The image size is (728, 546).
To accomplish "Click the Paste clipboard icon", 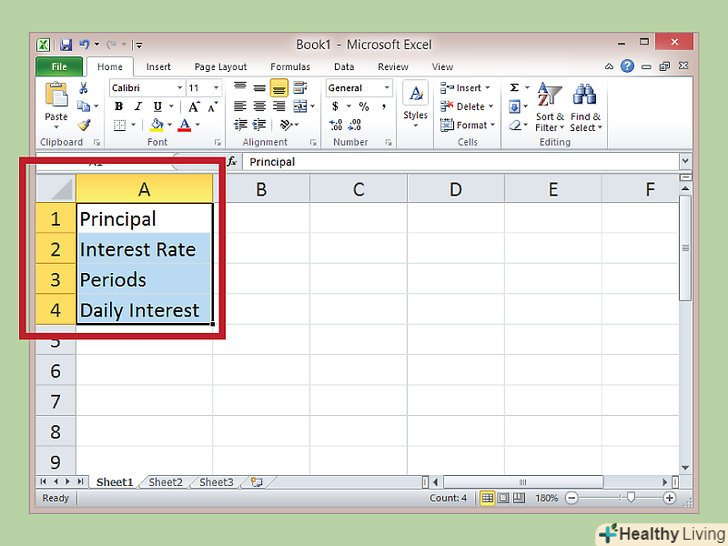I will point(56,100).
